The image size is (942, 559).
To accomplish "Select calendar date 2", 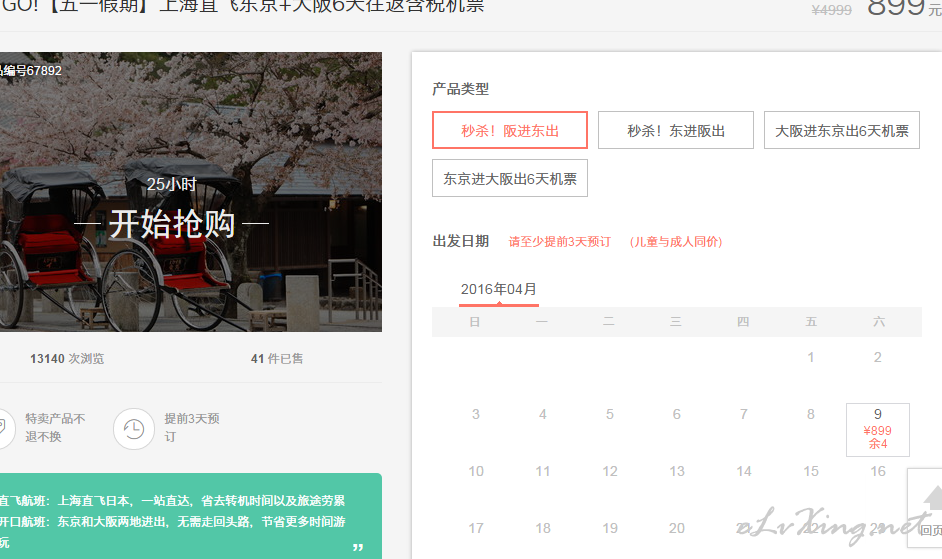I will (878, 358).
